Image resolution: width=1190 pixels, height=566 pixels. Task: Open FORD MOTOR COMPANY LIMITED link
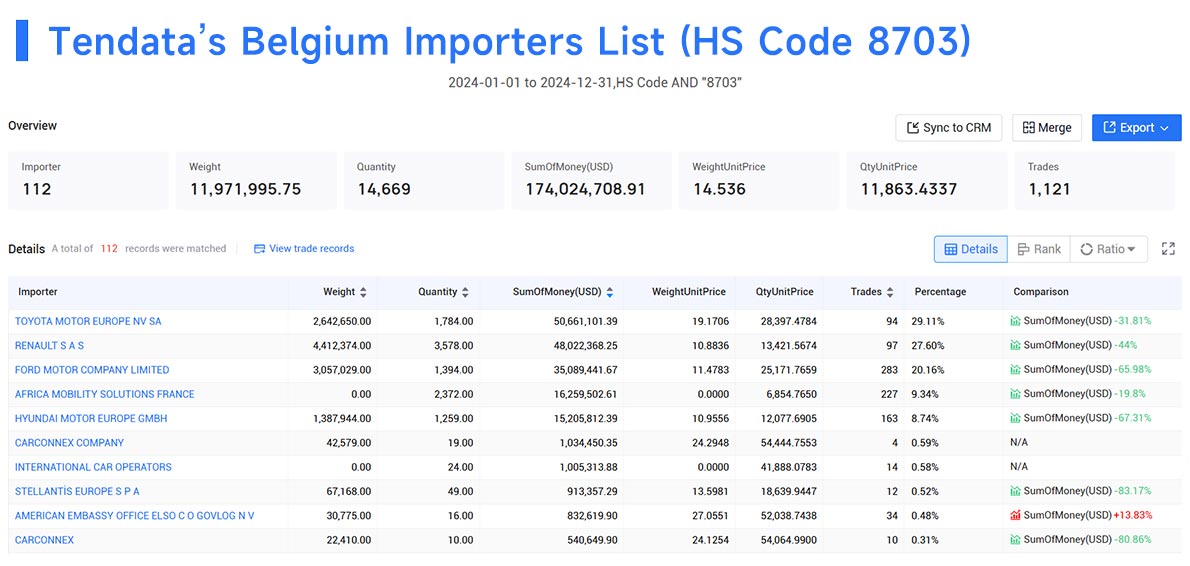(92, 369)
